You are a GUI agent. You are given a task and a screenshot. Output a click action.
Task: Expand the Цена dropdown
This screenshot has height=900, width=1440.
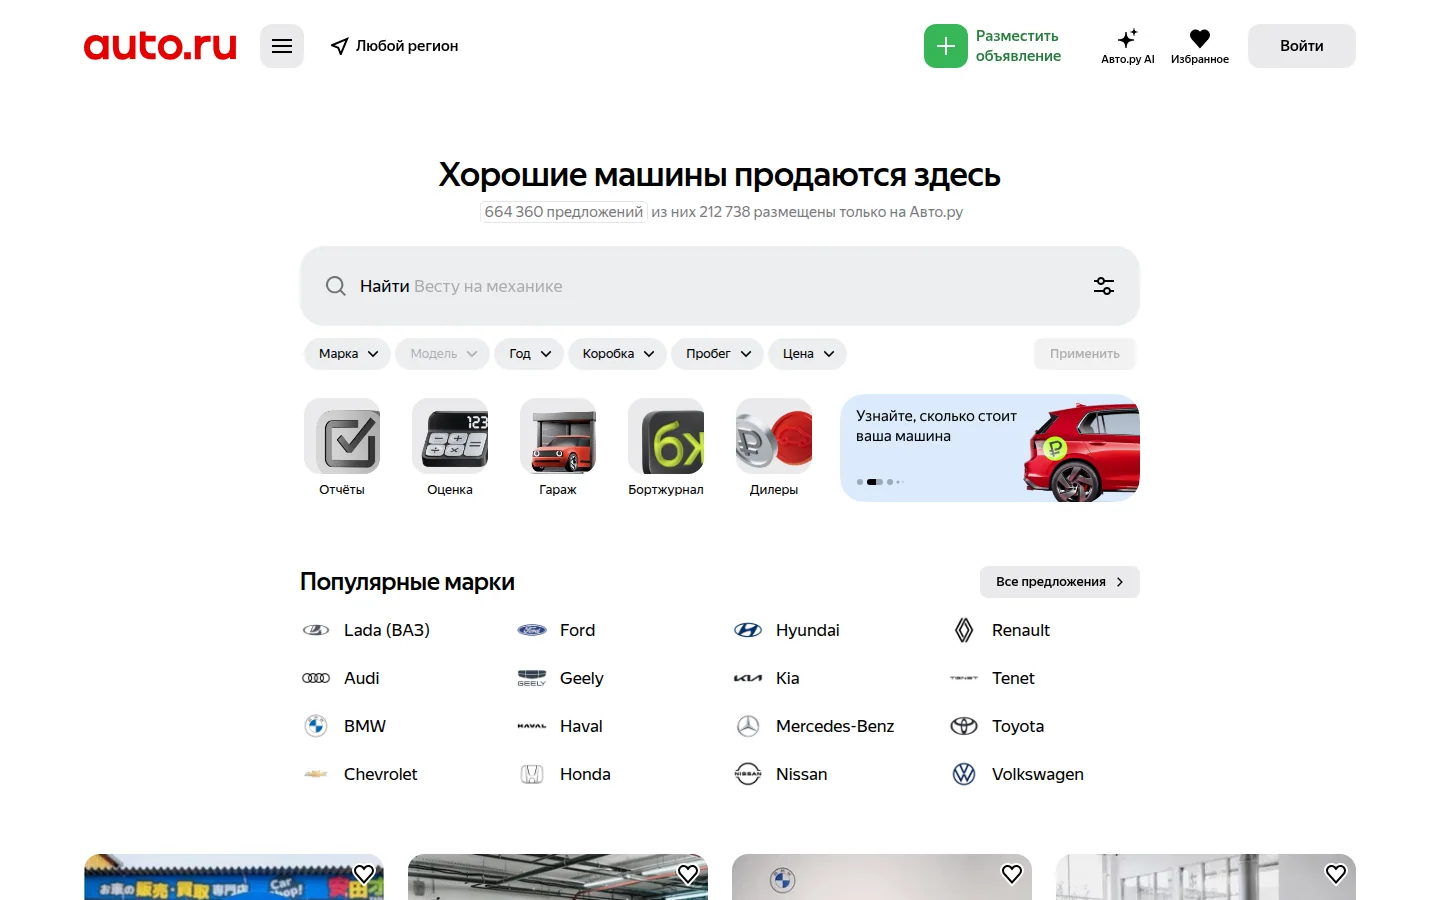pos(808,354)
